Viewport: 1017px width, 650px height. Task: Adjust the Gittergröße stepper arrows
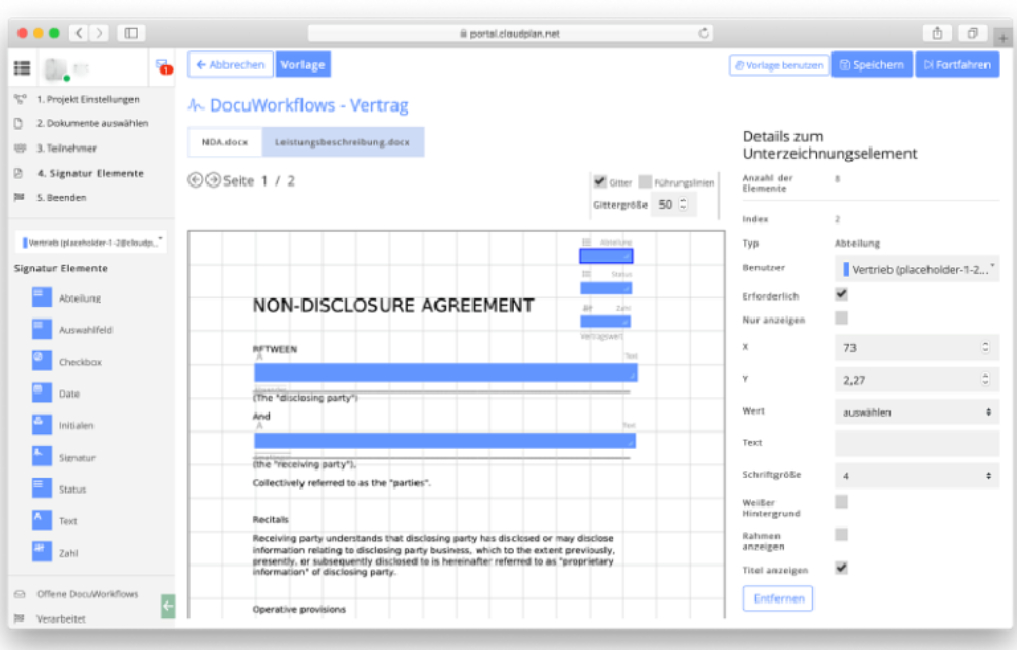[683, 204]
